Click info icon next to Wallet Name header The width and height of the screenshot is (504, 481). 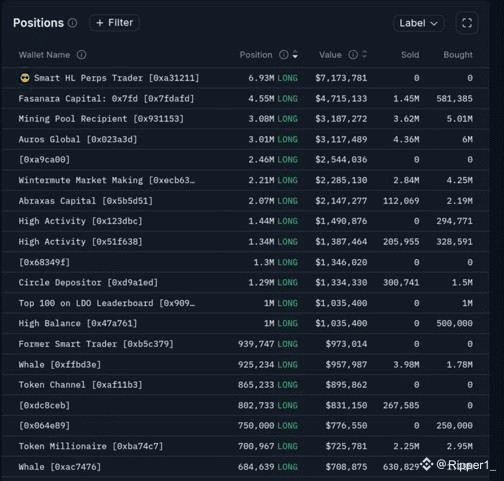pyautogui.click(x=81, y=55)
